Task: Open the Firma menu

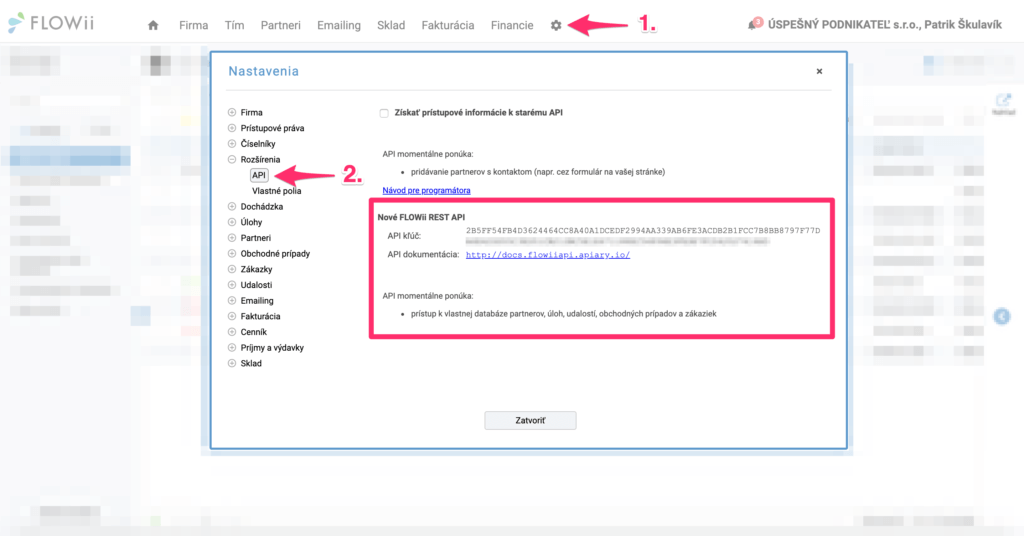Action: click(193, 25)
